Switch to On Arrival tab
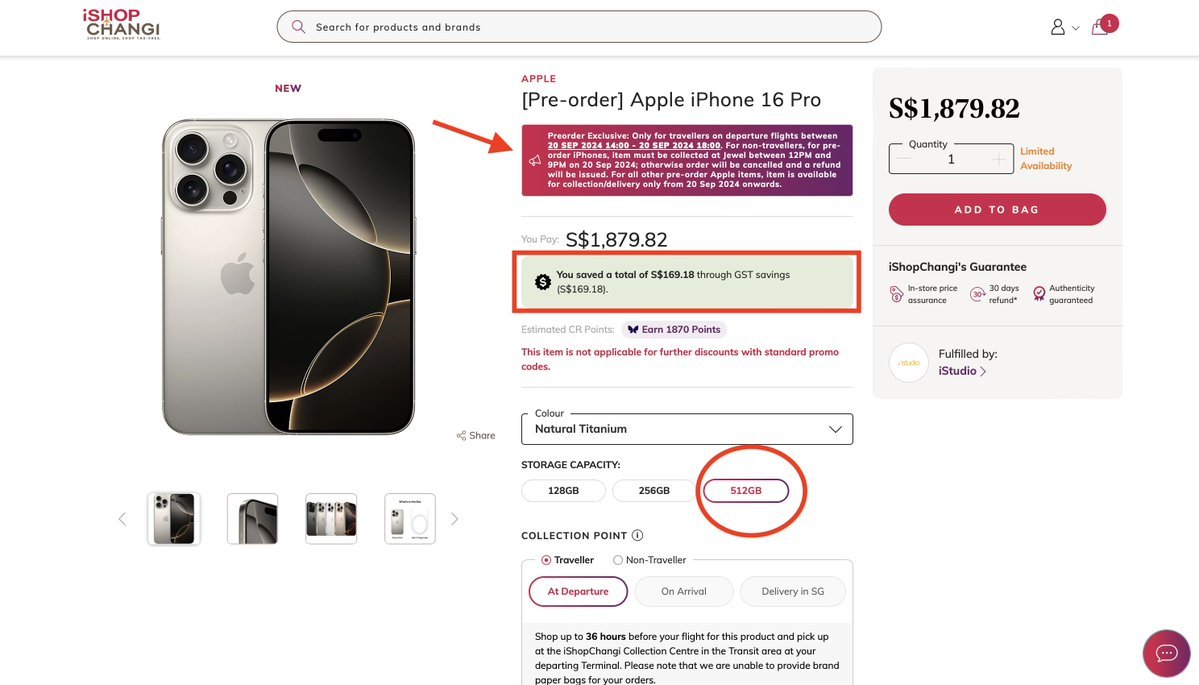 pos(683,592)
